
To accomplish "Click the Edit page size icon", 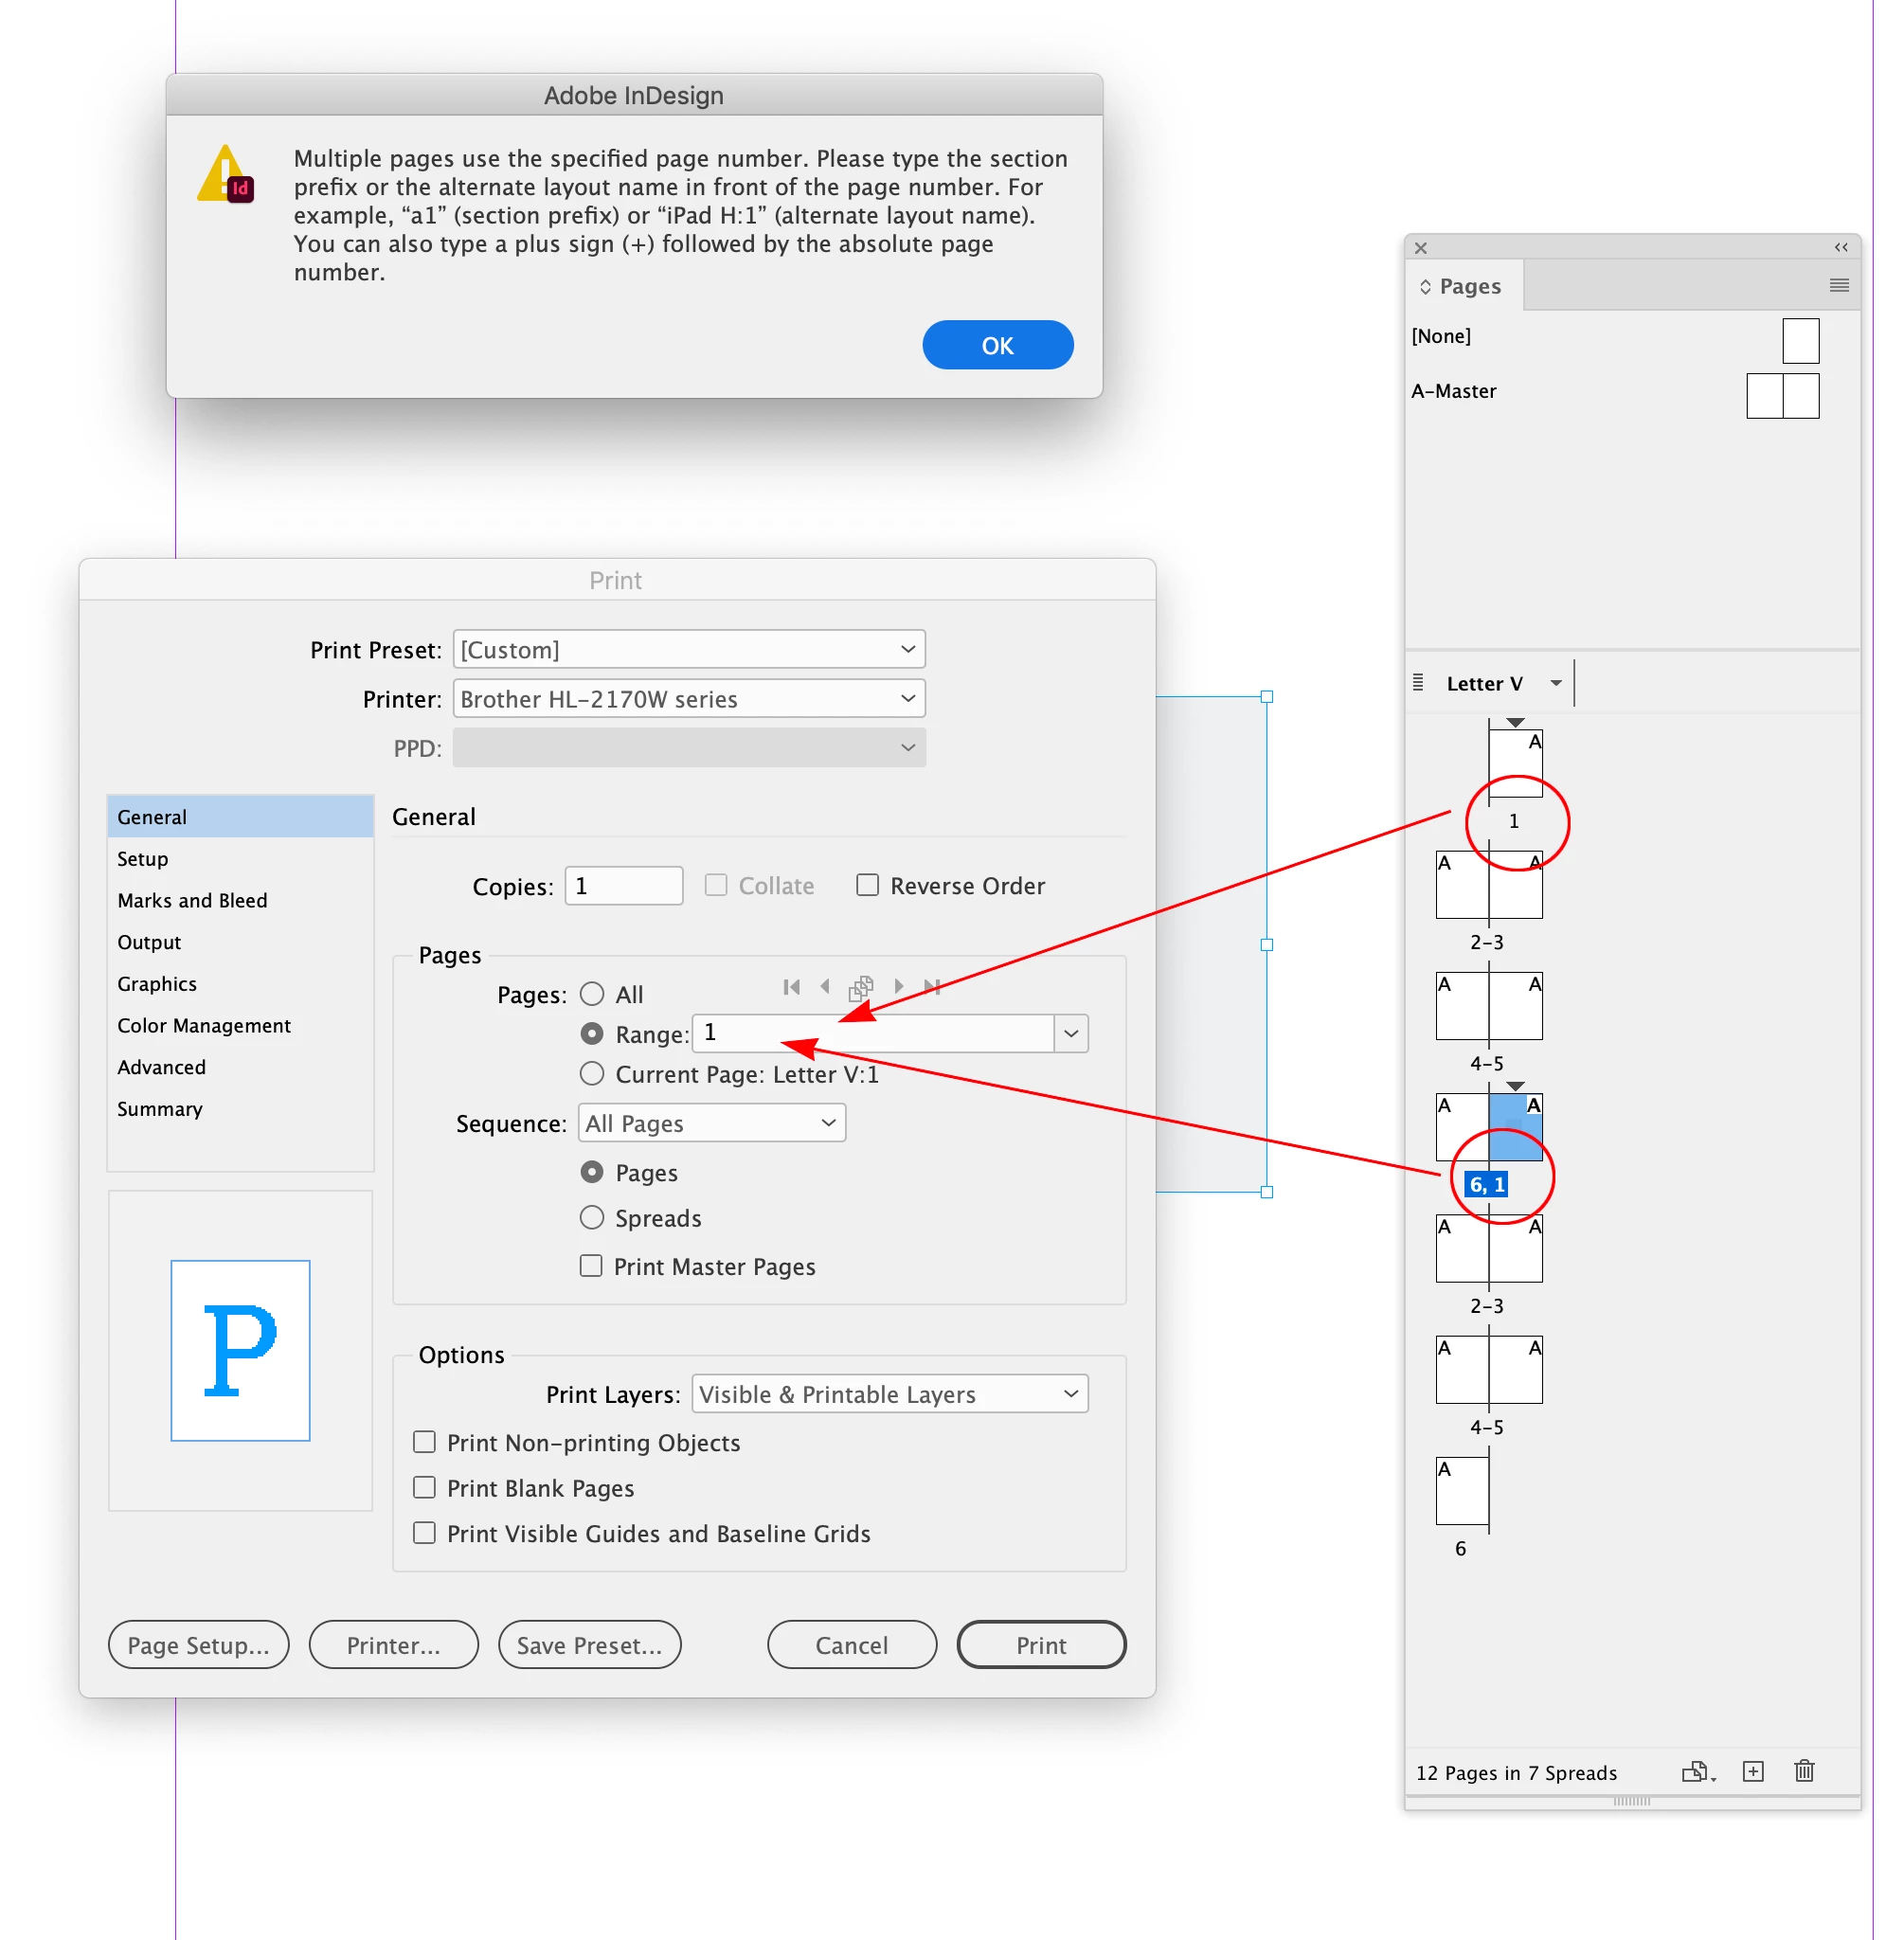I will click(x=1697, y=1772).
